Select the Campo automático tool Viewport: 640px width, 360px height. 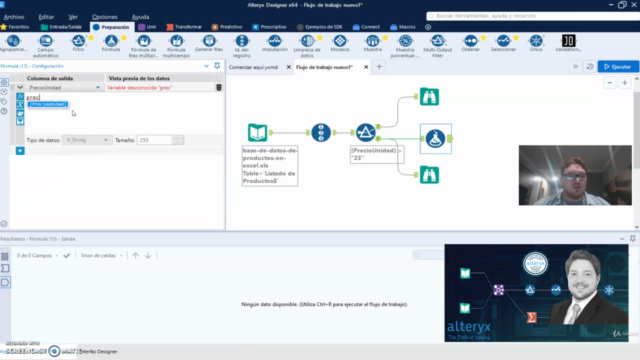tap(45, 46)
